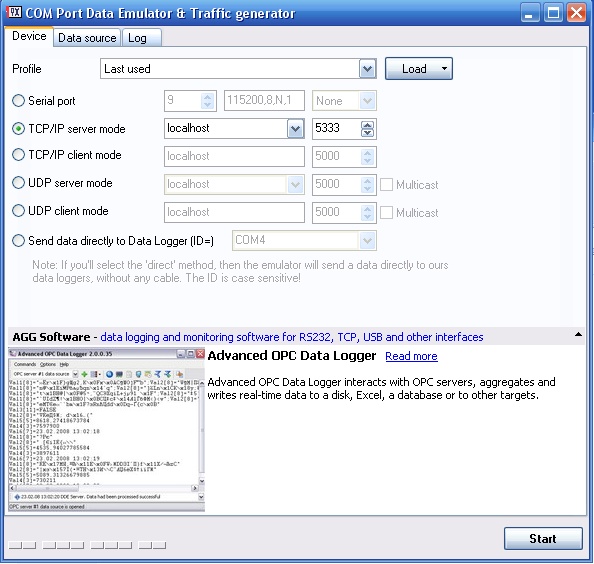Select Send data directly to Data Logger option
The width and height of the screenshot is (594, 564).
pyautogui.click(x=18, y=241)
